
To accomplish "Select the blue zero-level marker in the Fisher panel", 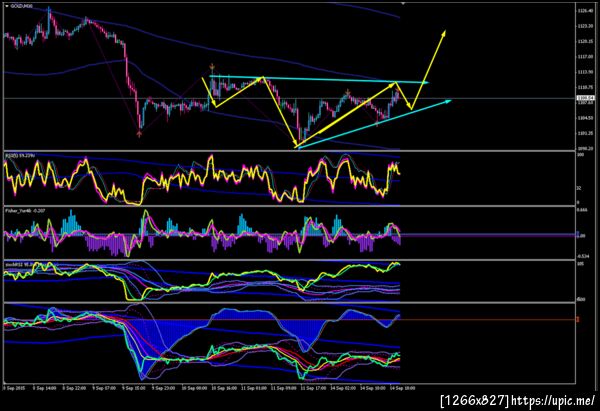I will 578,234.
